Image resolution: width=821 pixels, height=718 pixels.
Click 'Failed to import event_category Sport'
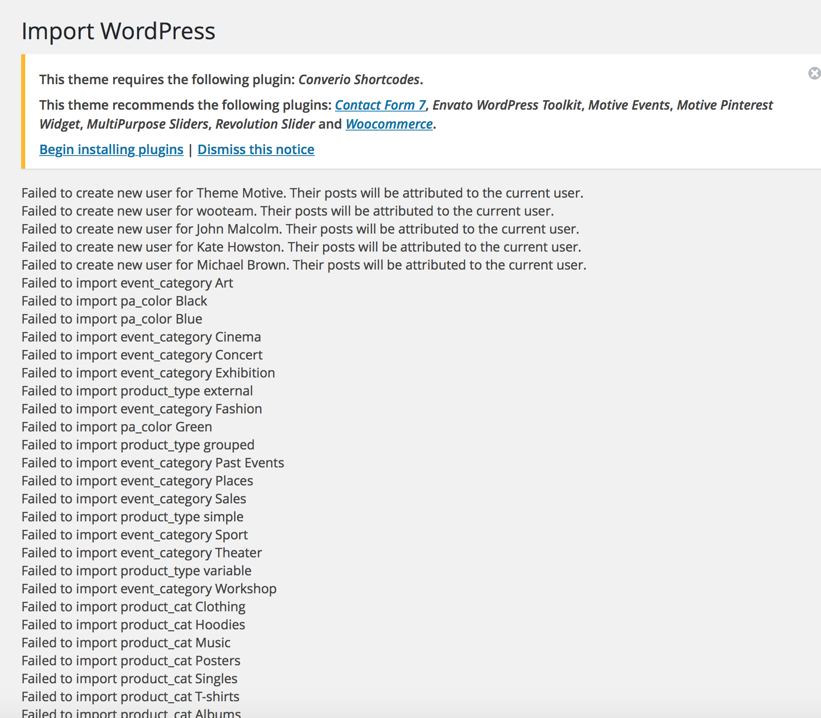point(135,535)
